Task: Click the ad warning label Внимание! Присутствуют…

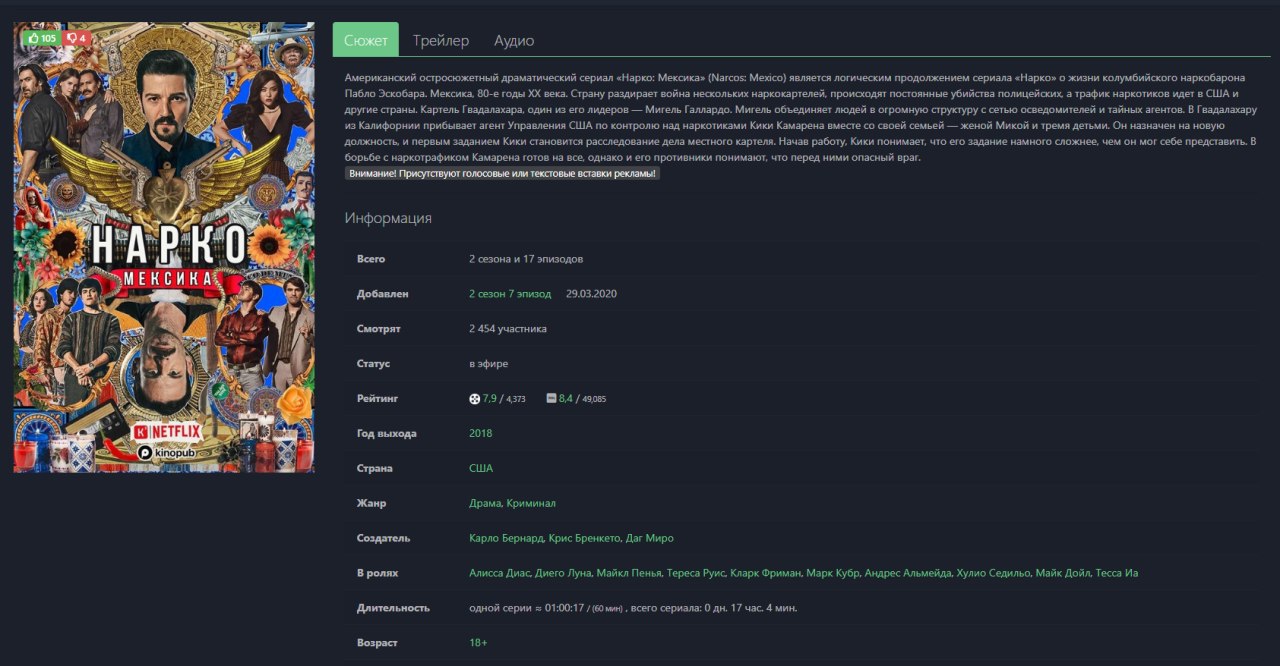Action: click(x=502, y=173)
